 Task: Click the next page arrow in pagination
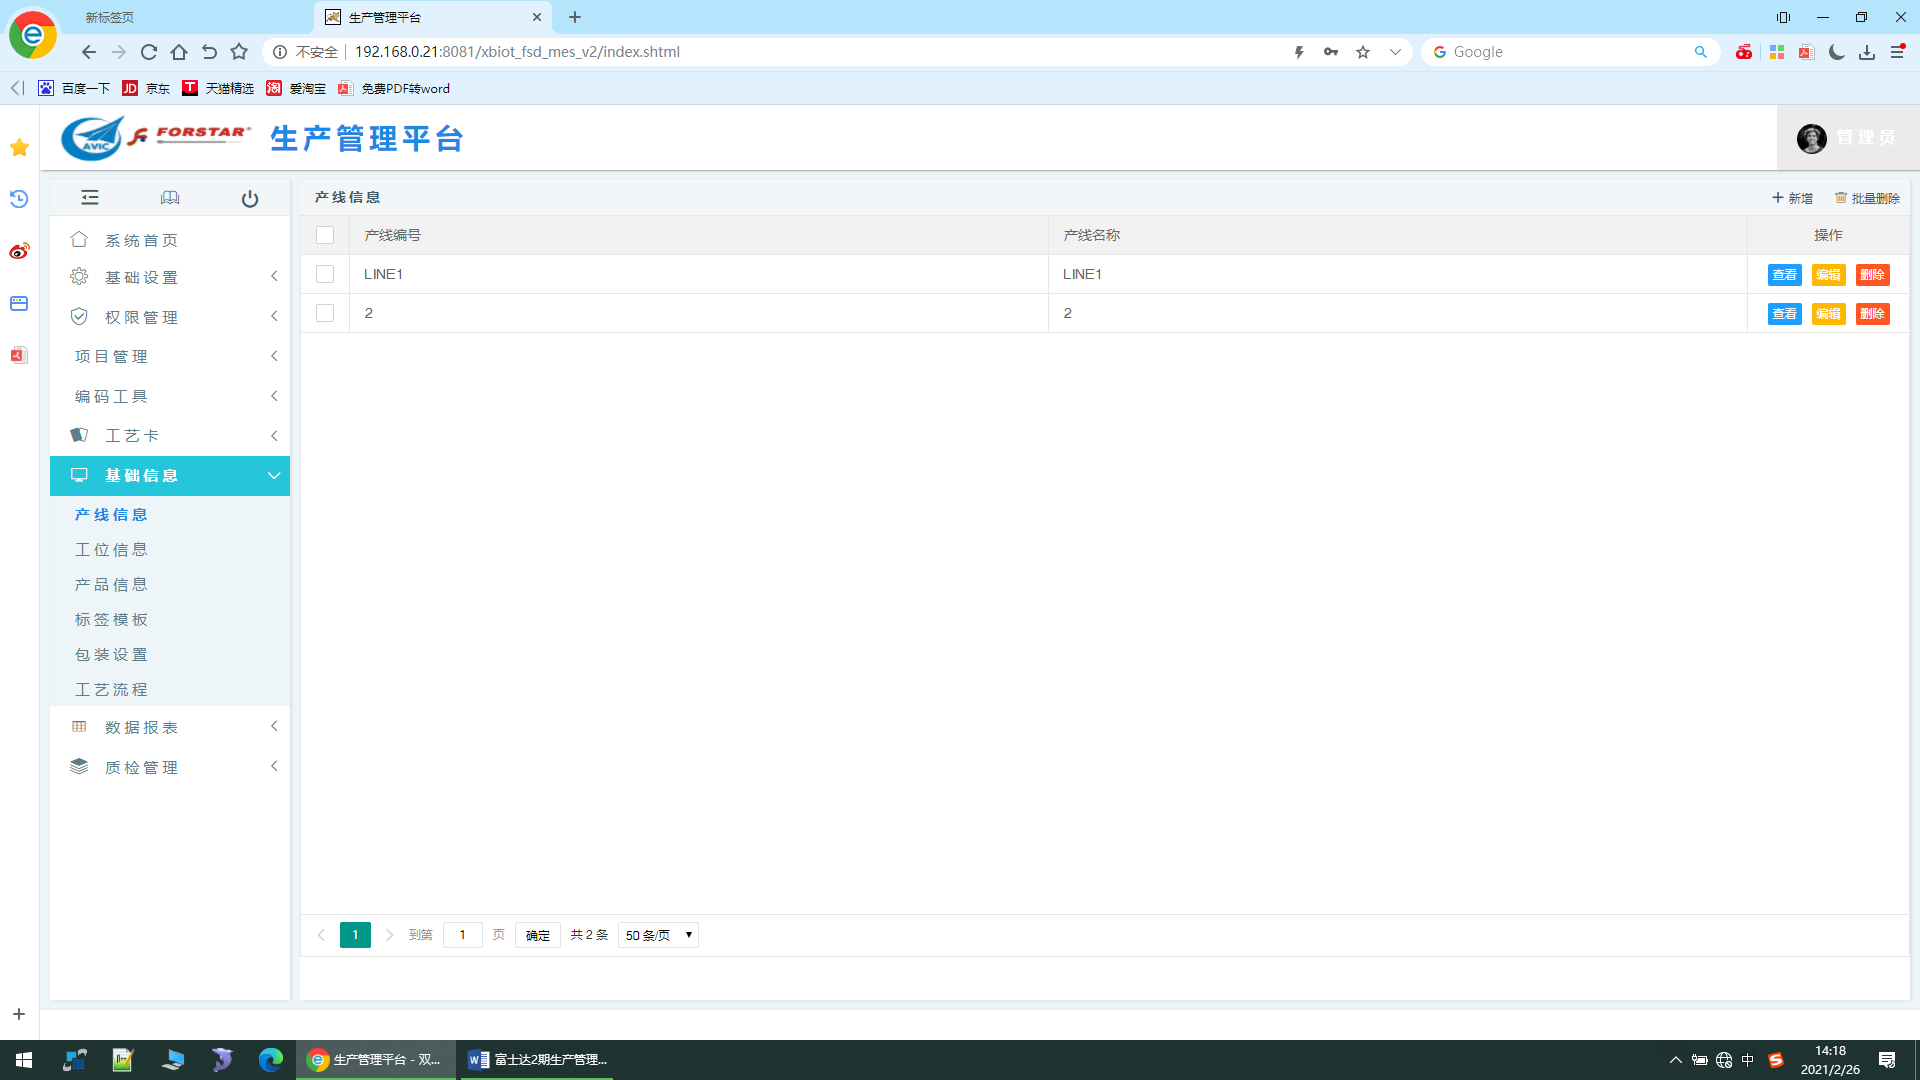click(390, 935)
